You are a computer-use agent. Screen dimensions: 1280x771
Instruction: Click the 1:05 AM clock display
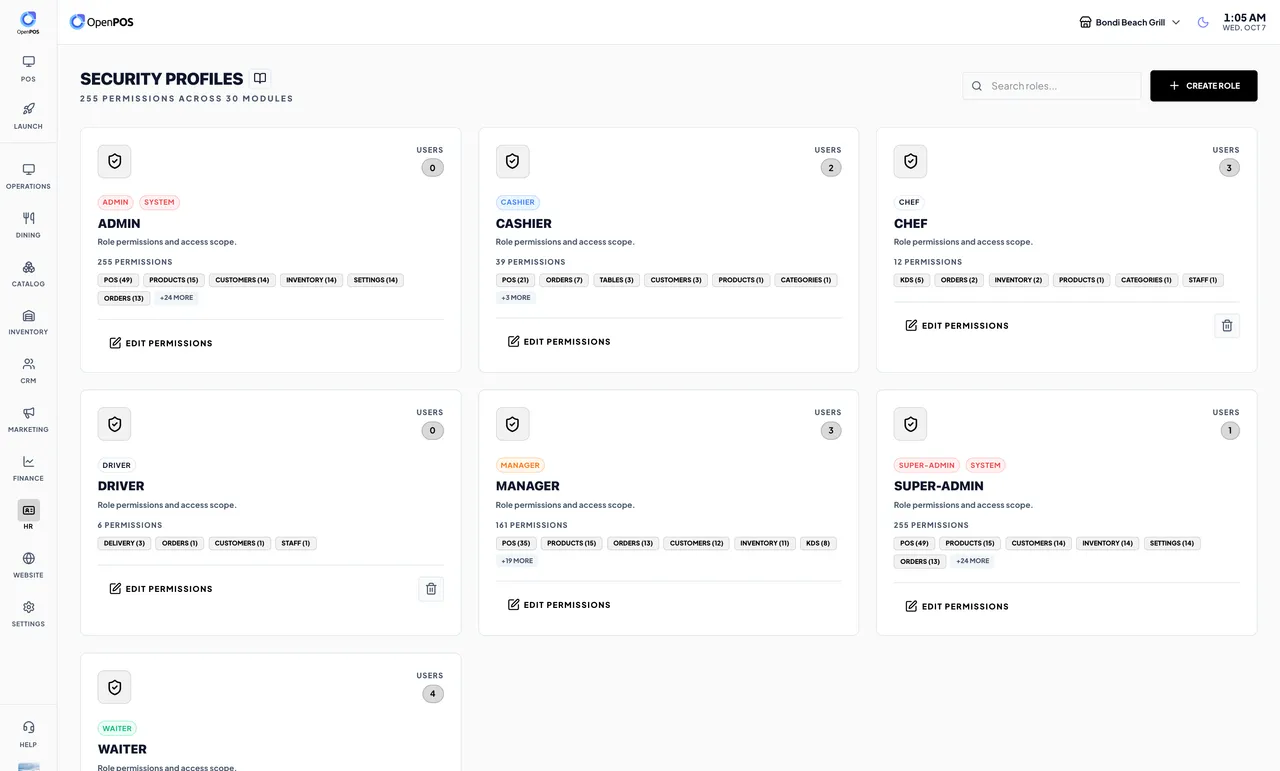1244,18
